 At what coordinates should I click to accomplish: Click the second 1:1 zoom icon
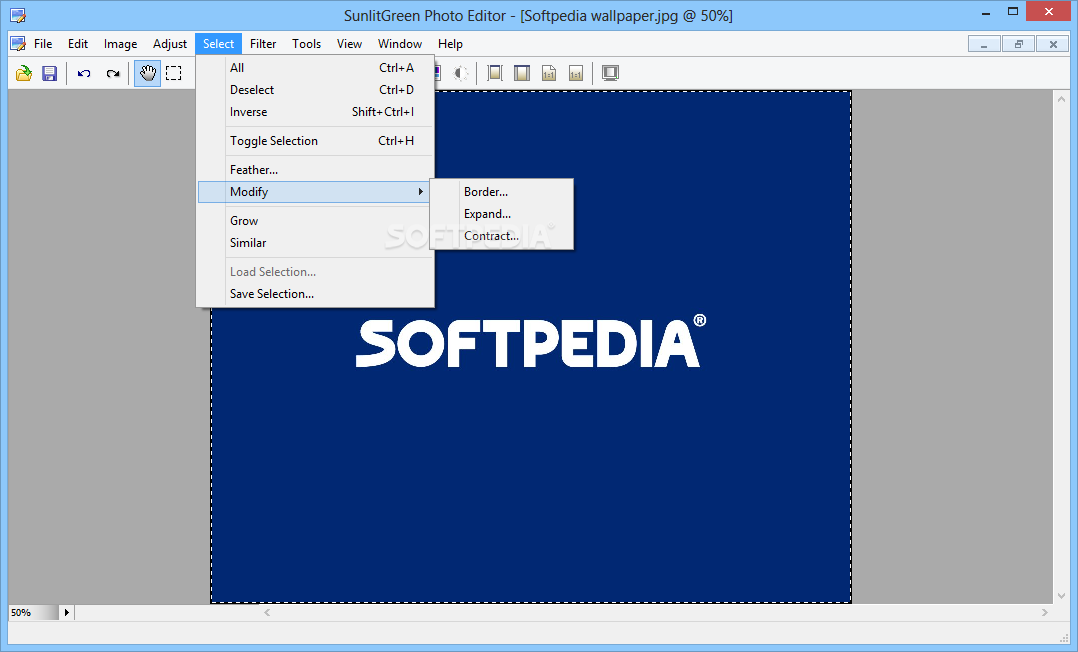pos(576,73)
